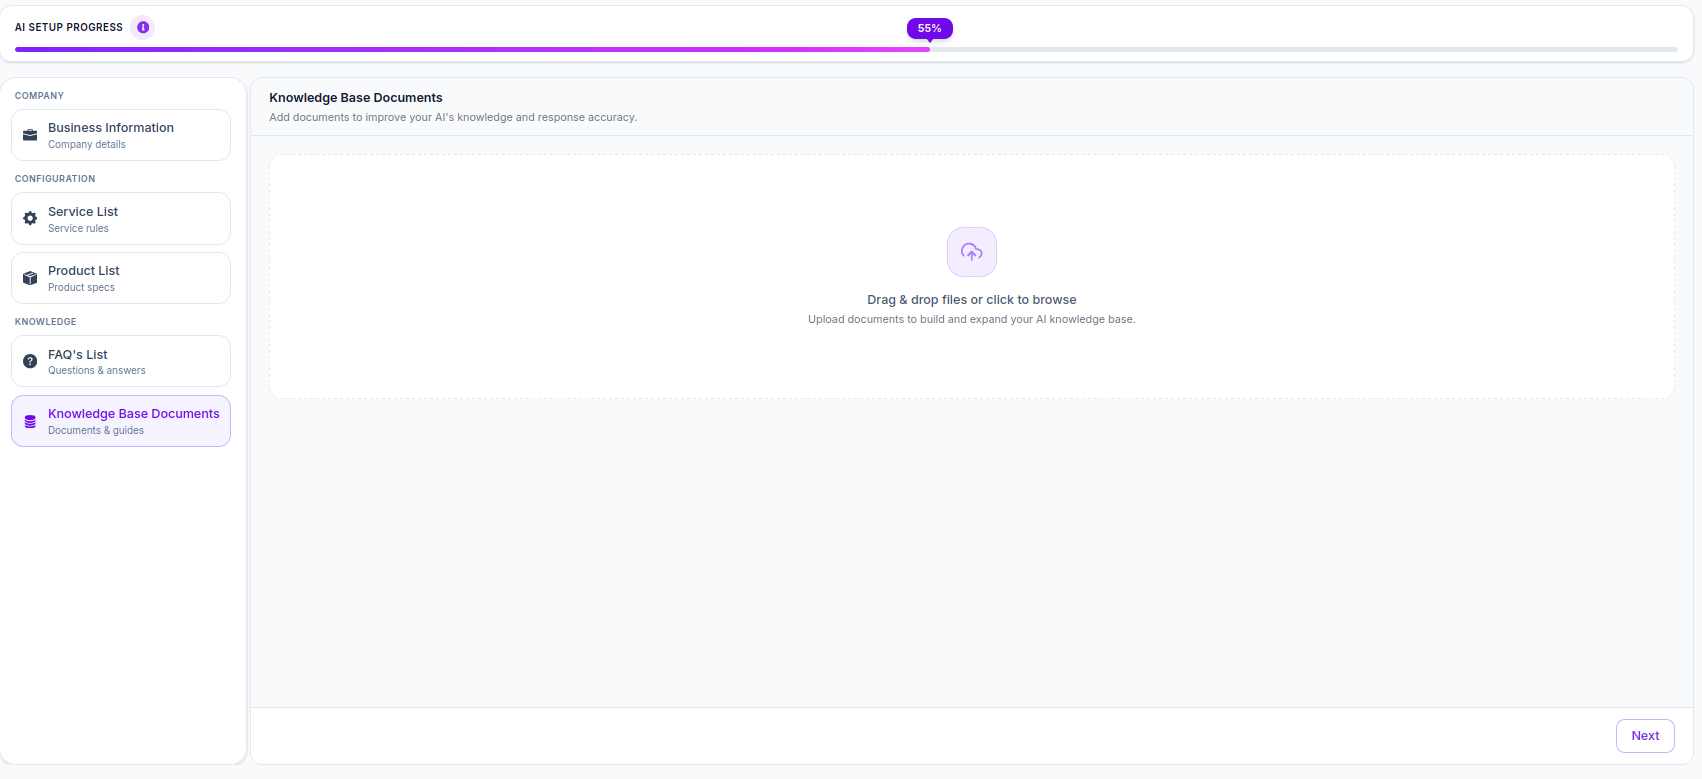Click the box icon for Product List

coord(30,278)
